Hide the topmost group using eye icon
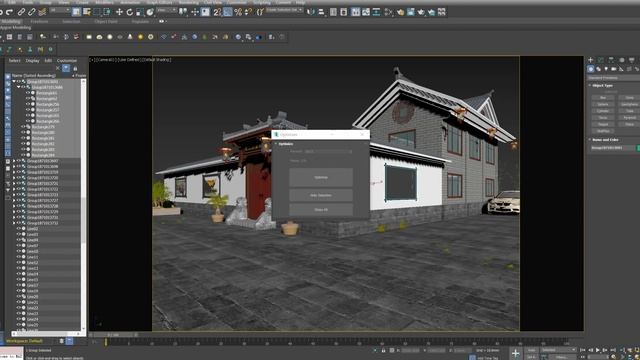This screenshot has height=360, width=640. click(x=19, y=82)
